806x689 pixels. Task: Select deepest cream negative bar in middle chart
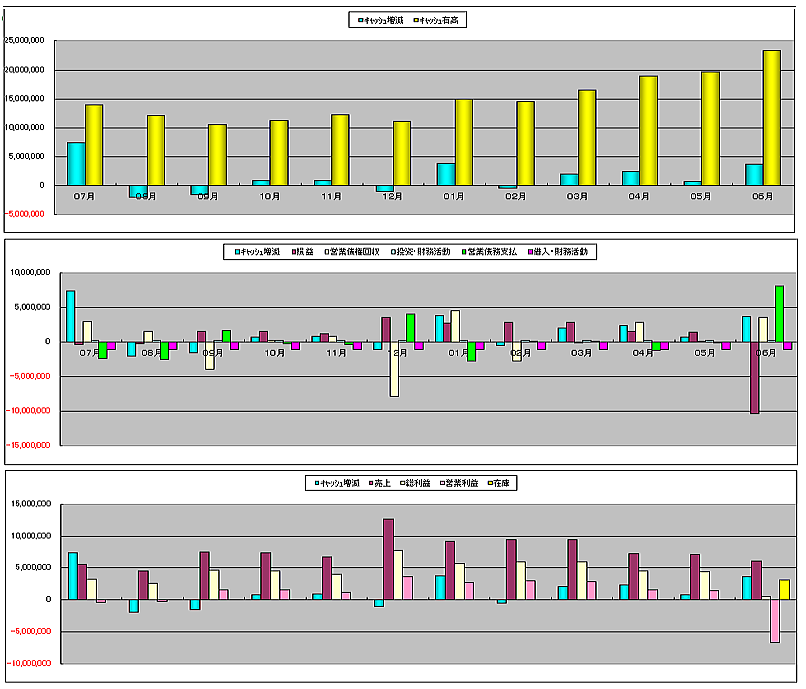point(395,369)
